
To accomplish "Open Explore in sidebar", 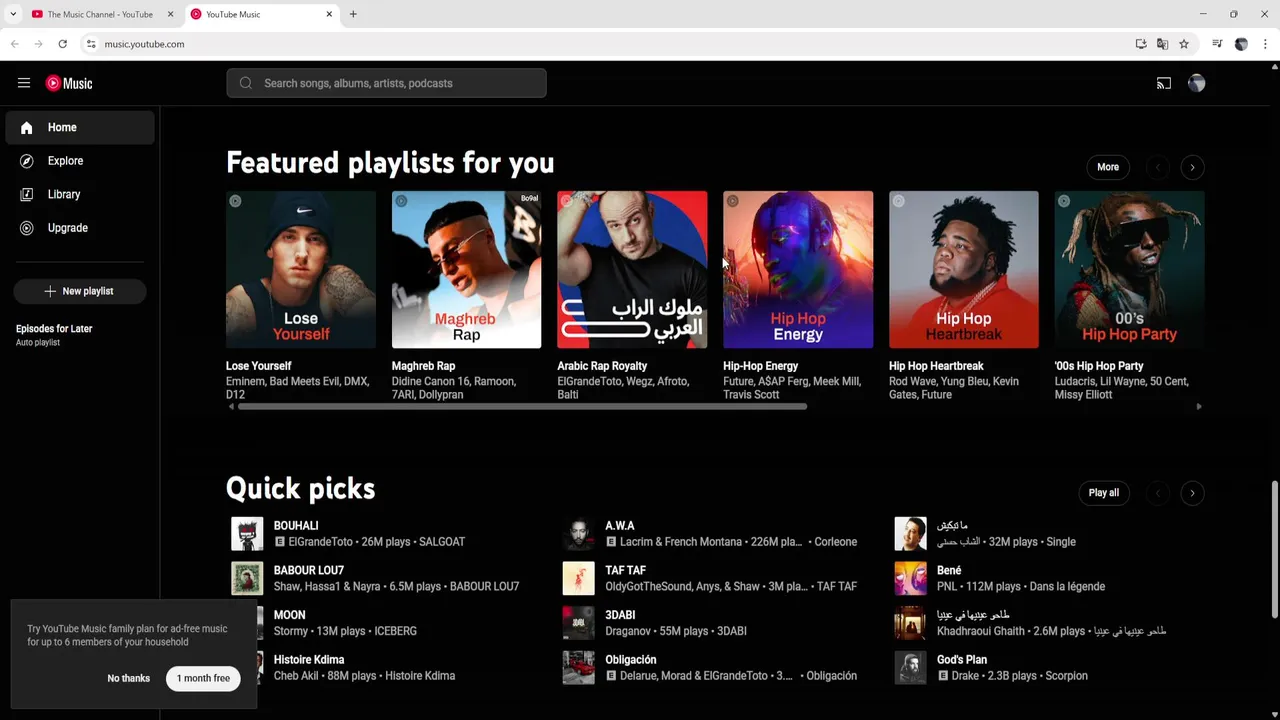I will tap(80, 161).
